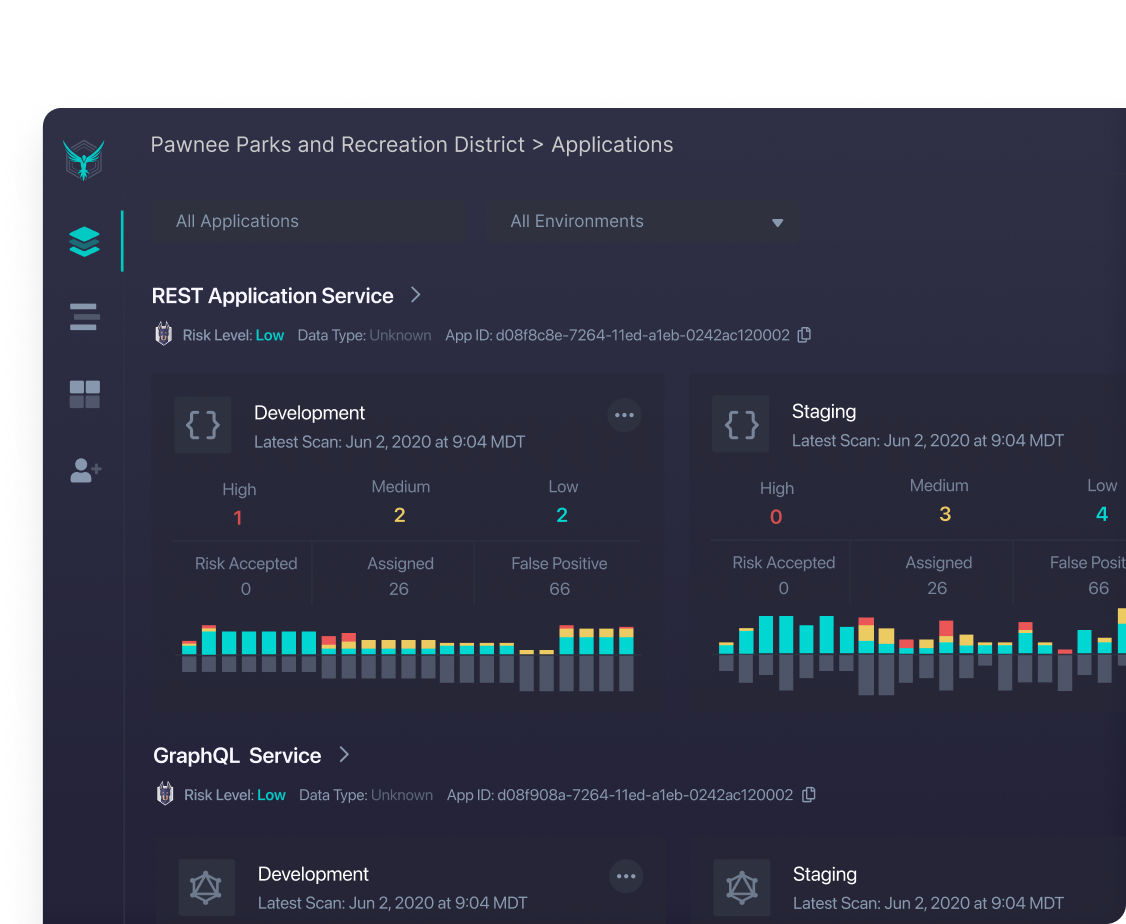Click the Risk Level shield badge for GraphQL Service
This screenshot has width=1126, height=924.
coord(165,793)
